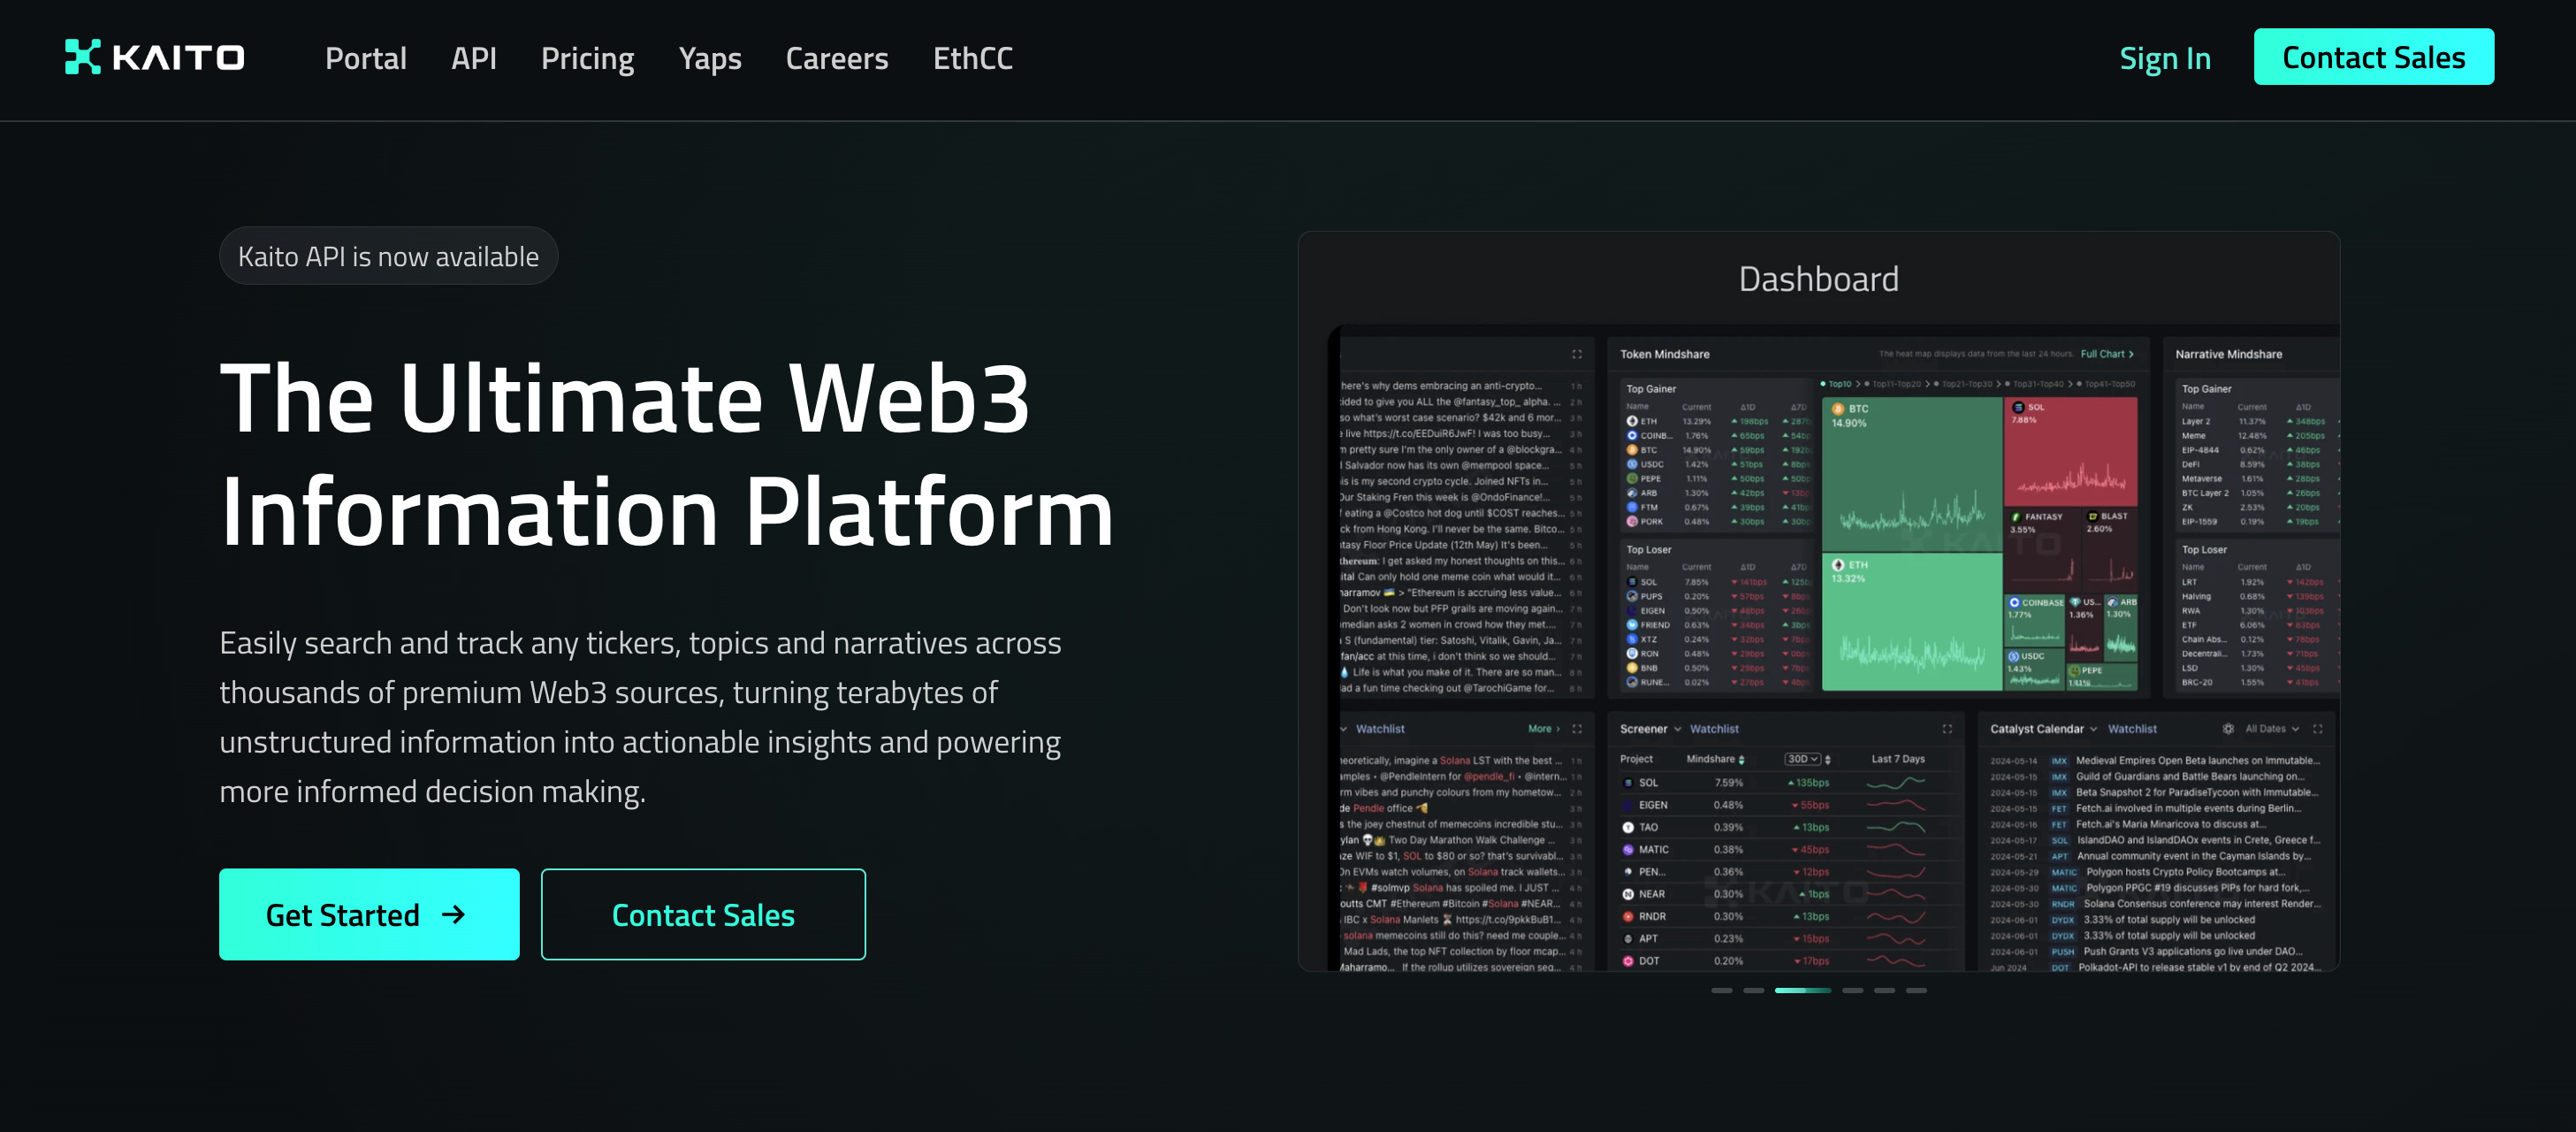Click the ETH coin icon in Top Gainer
Viewport: 2576px width, 1132px height.
click(1632, 421)
